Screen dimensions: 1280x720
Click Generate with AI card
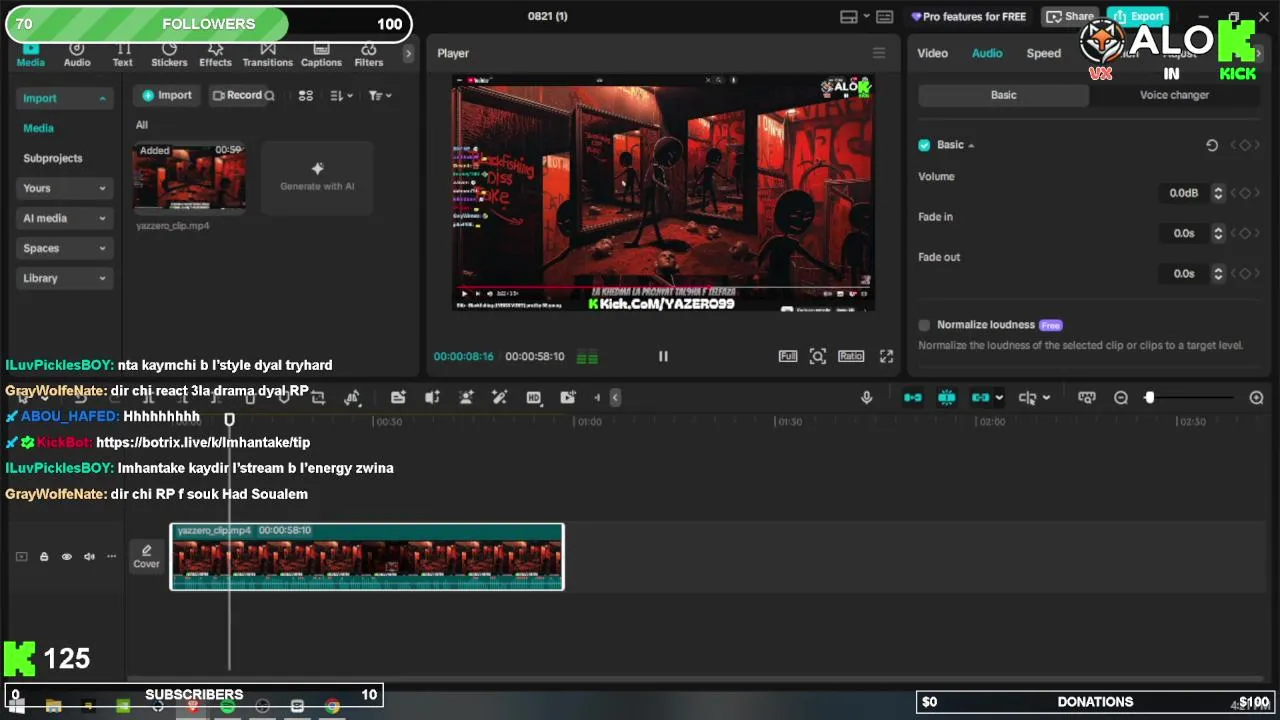coord(317,177)
